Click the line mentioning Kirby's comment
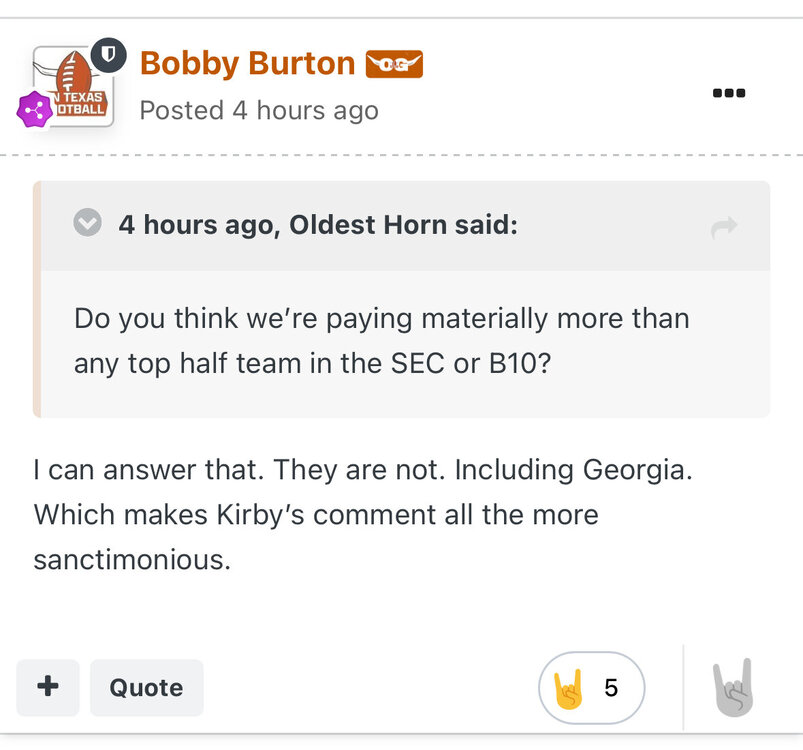 tap(315, 515)
